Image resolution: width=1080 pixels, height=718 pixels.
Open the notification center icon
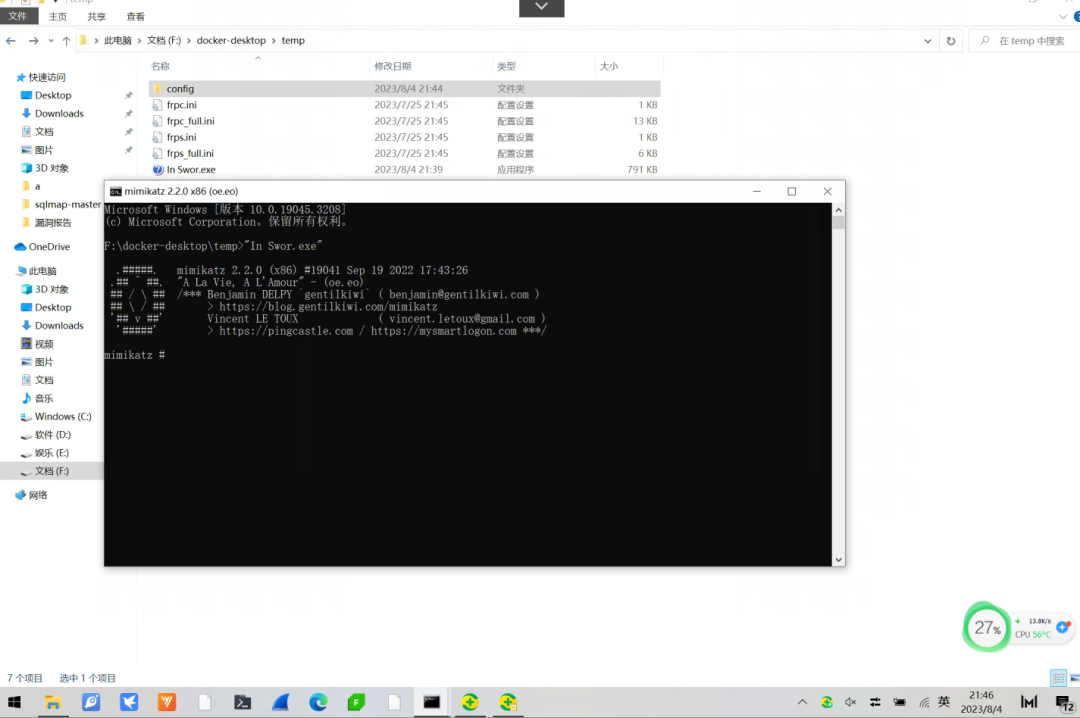(1064, 703)
